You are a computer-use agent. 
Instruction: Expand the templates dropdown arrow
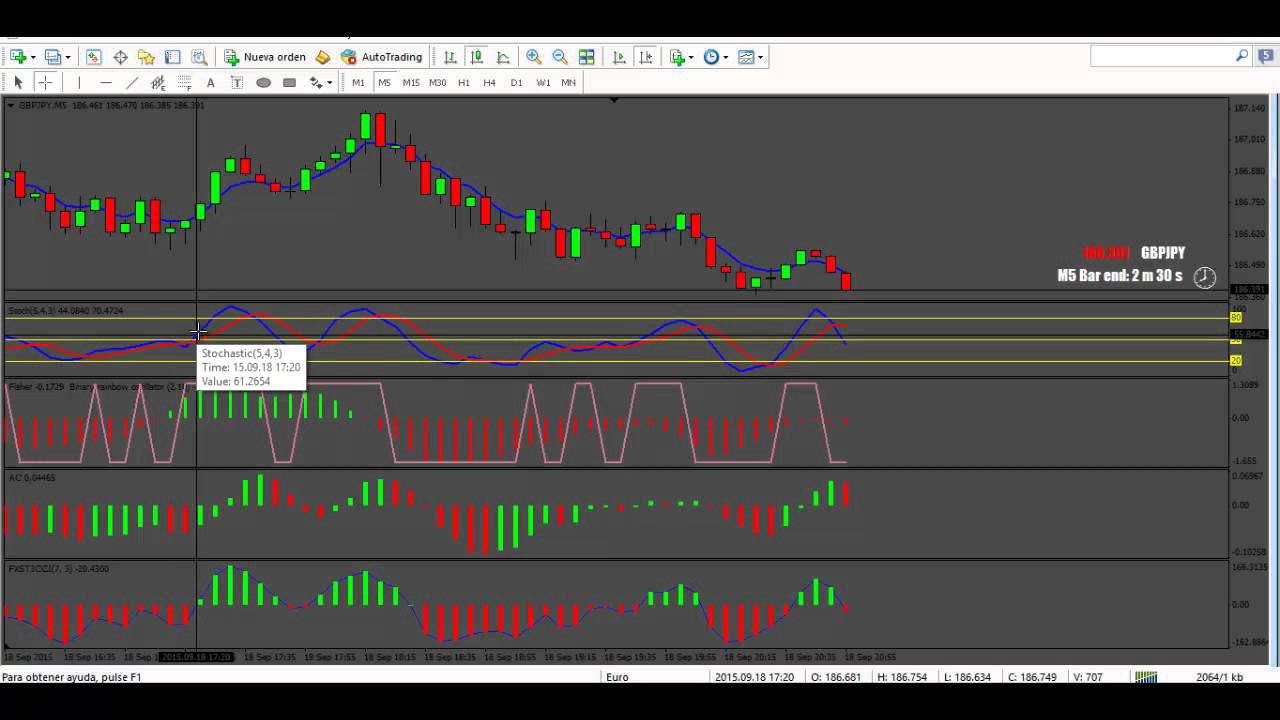pos(760,57)
